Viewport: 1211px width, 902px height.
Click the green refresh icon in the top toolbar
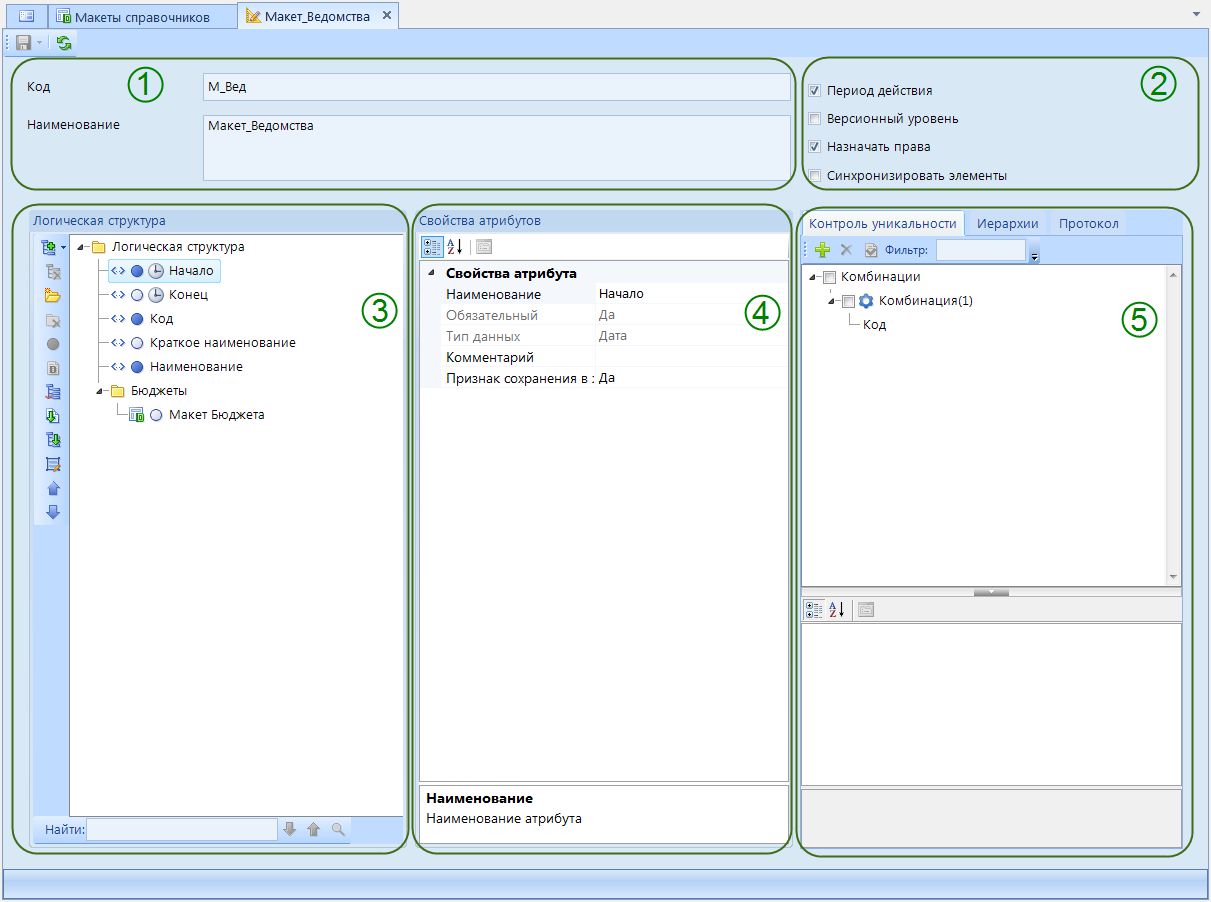[x=64, y=43]
